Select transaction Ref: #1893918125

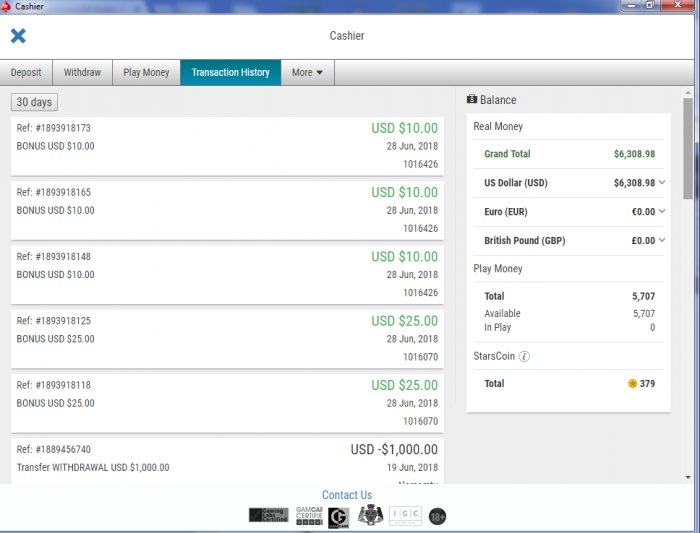point(227,339)
